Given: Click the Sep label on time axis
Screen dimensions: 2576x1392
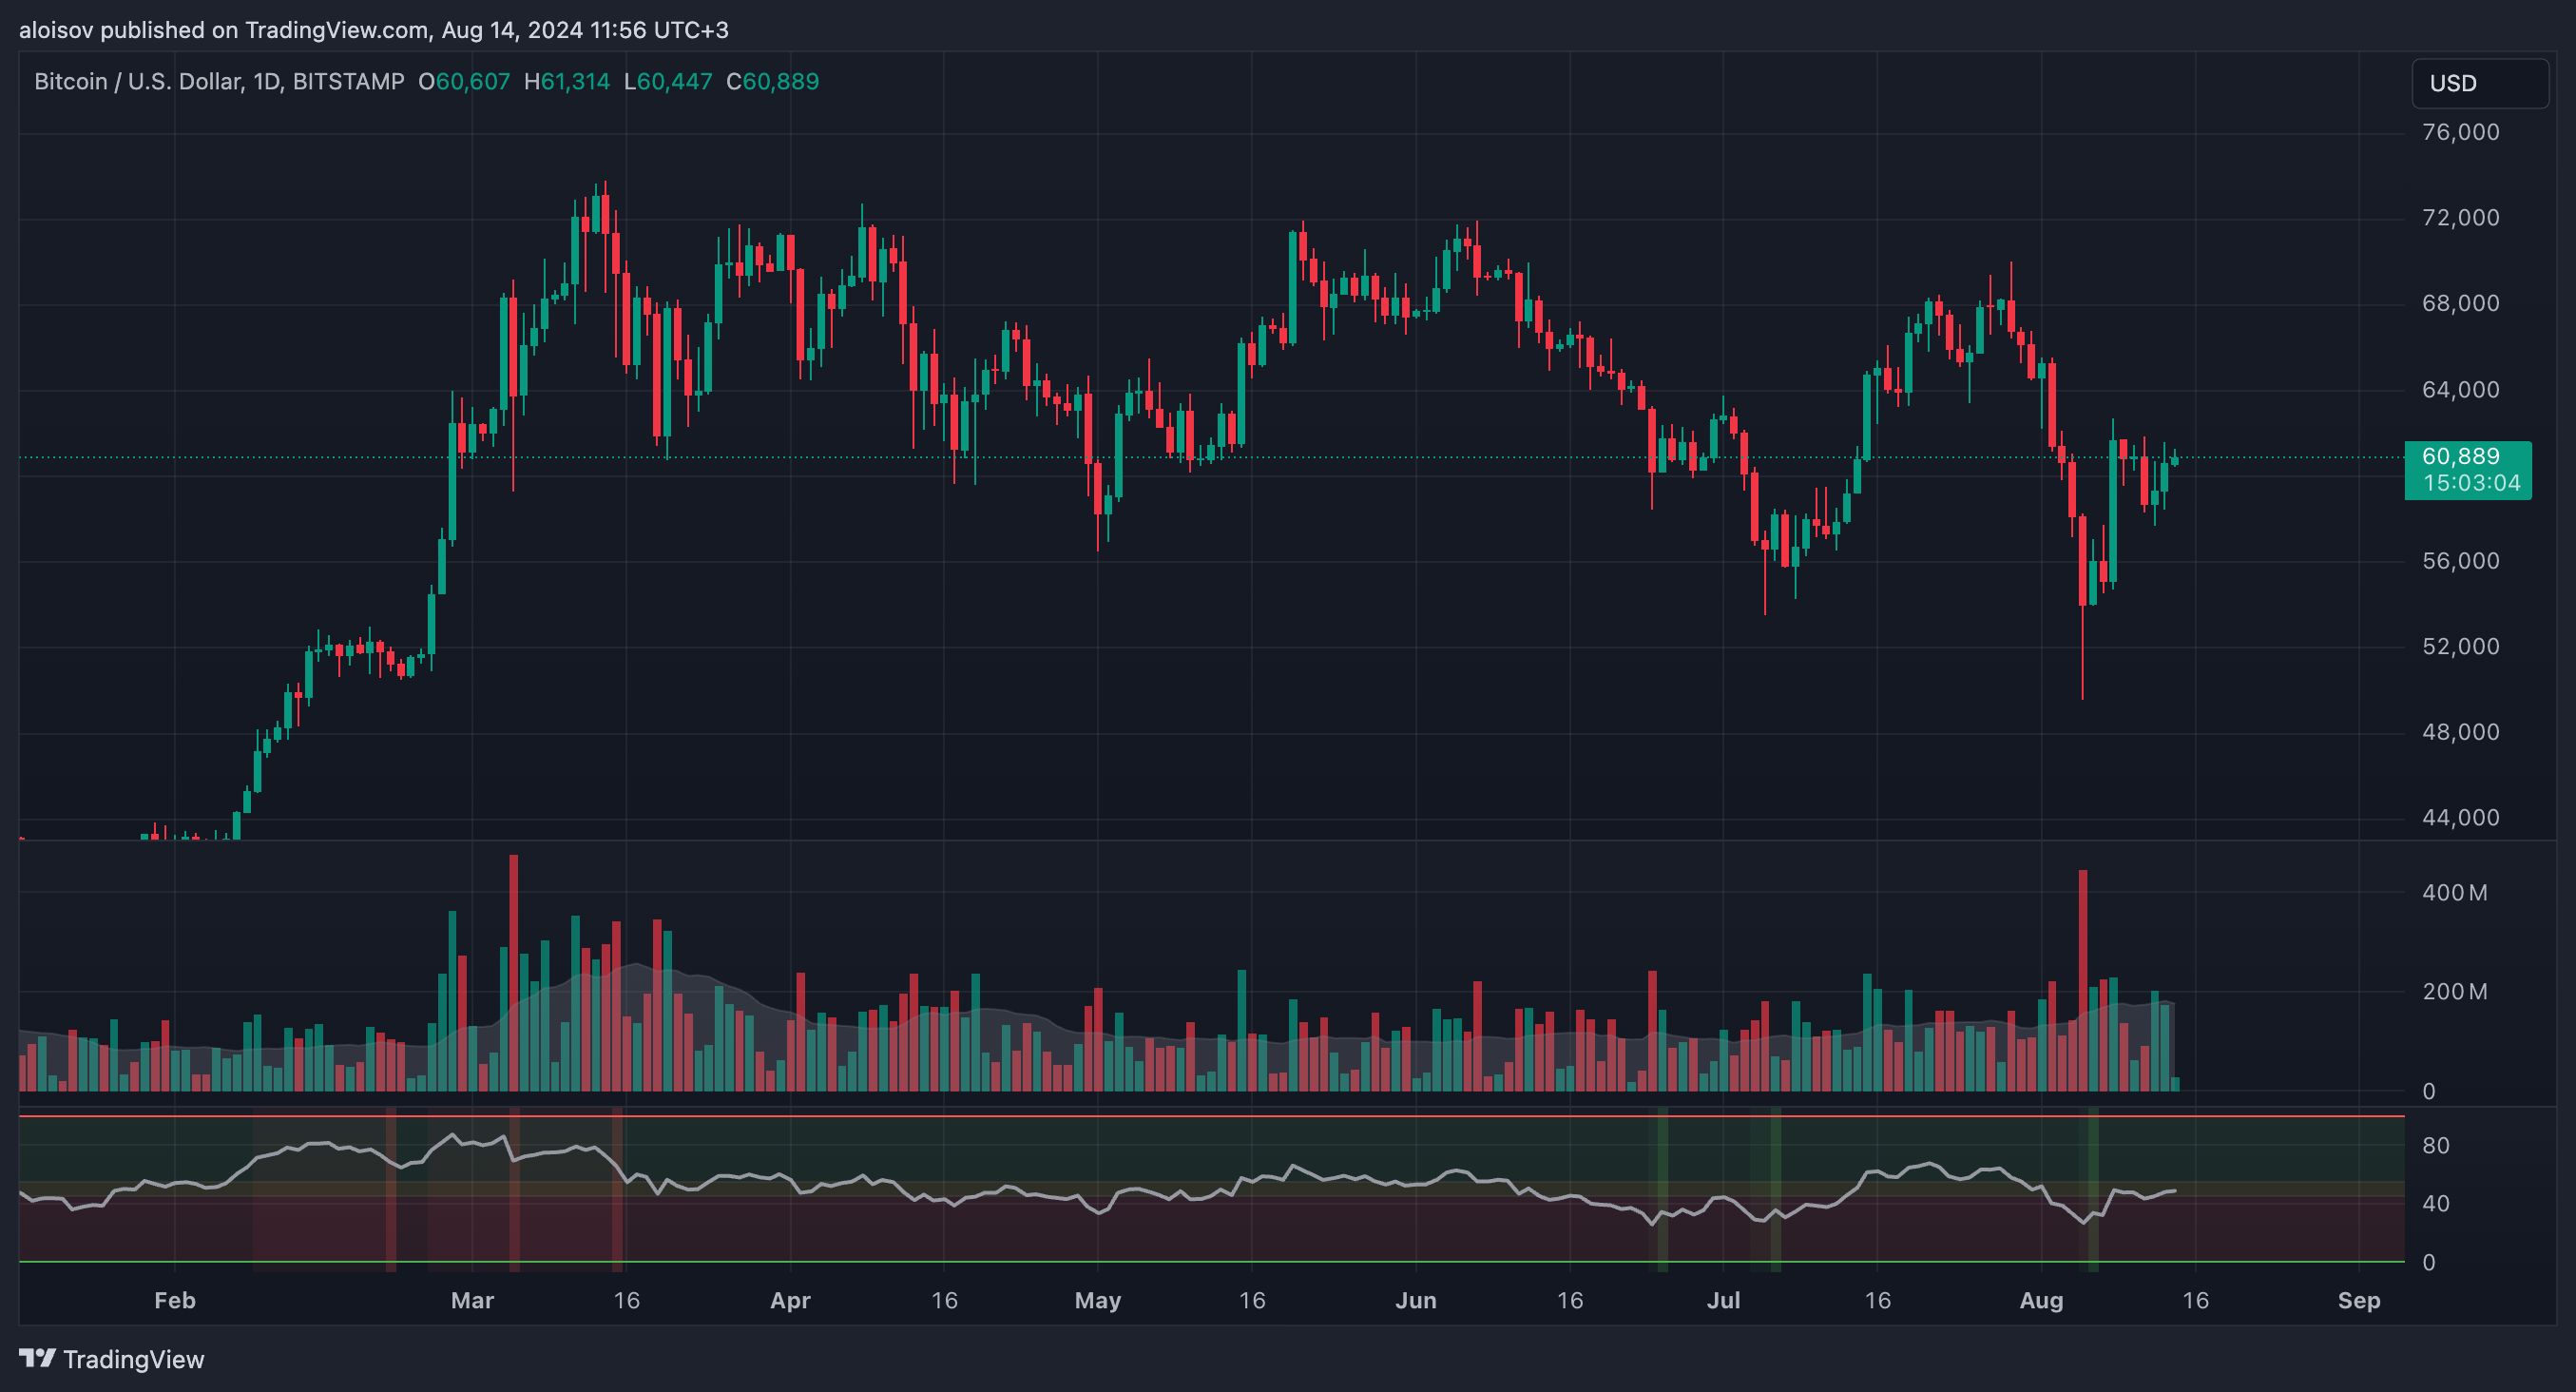Looking at the screenshot, I should pos(2359,1301).
